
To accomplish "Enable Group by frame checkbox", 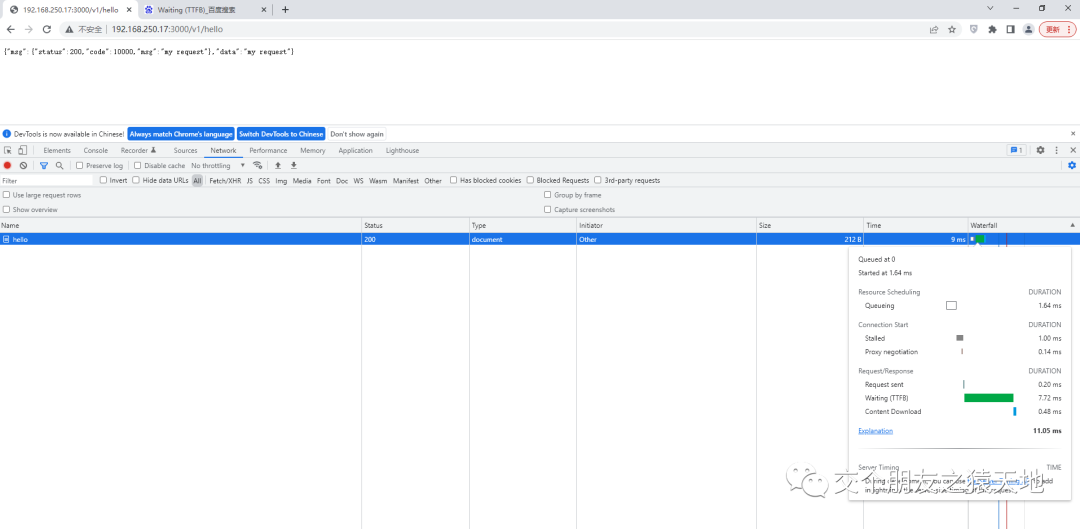I will [x=548, y=196].
